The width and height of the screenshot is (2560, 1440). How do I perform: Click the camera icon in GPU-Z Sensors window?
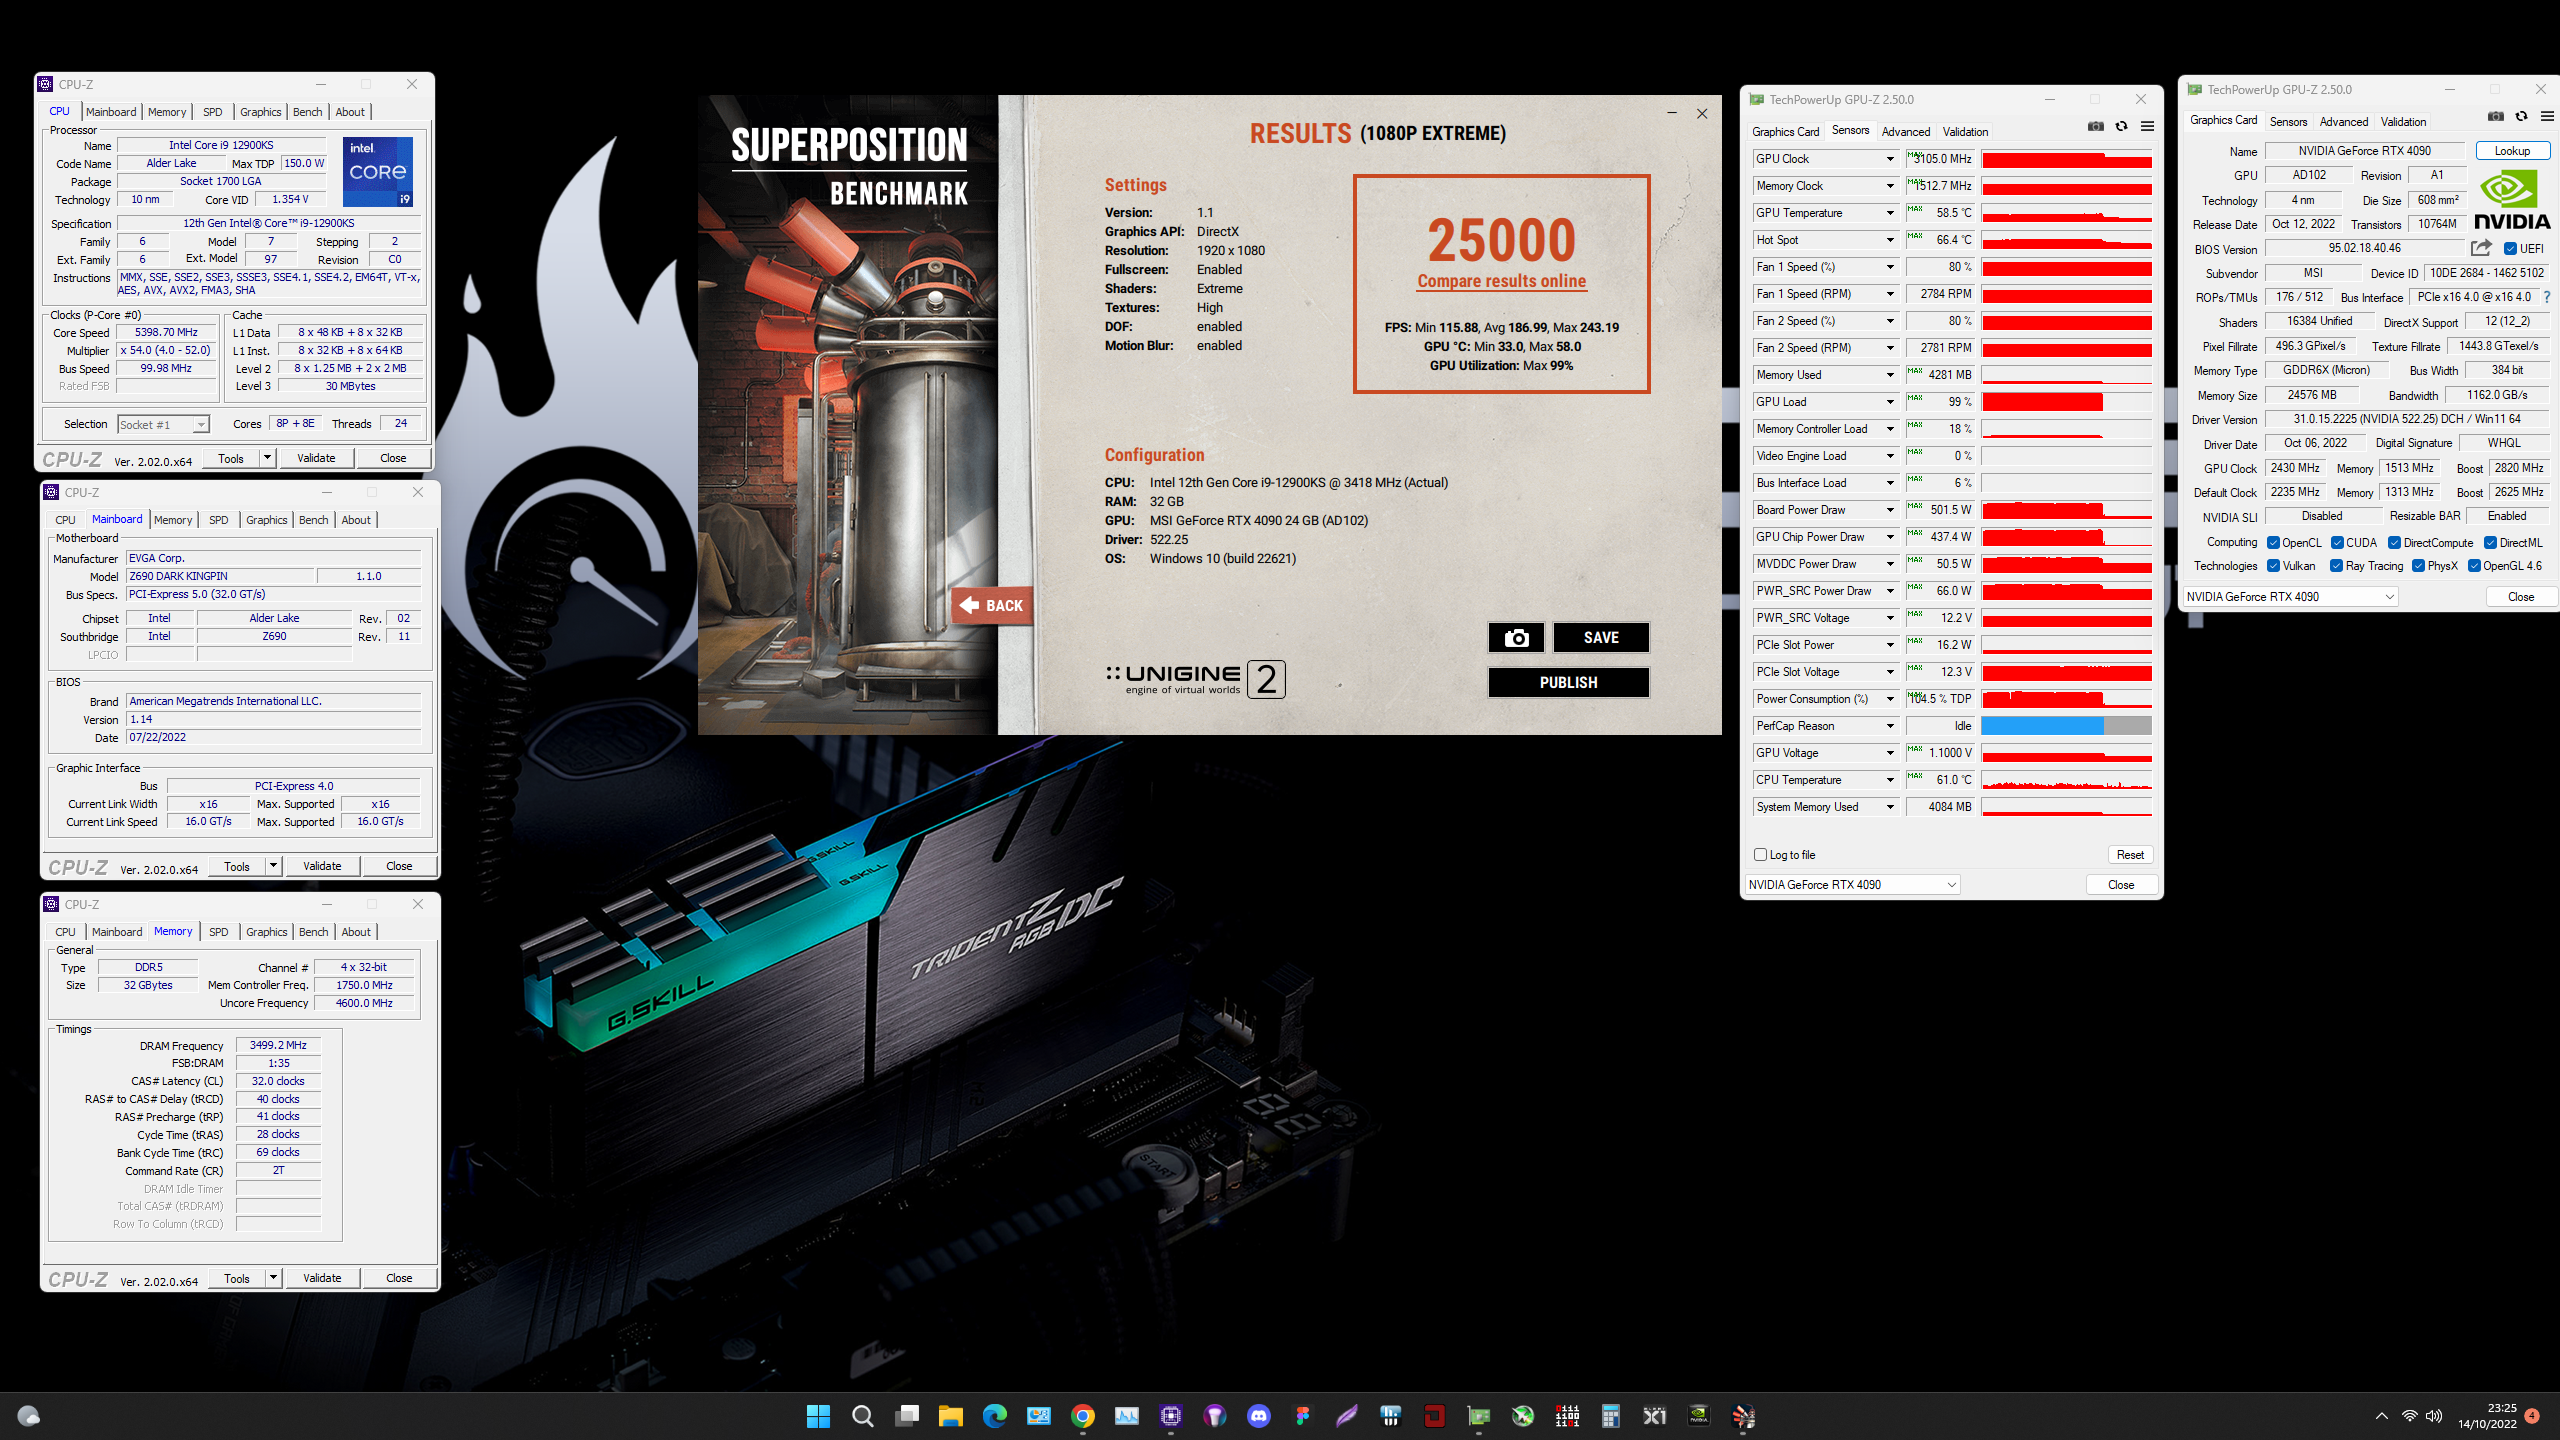2096,126
